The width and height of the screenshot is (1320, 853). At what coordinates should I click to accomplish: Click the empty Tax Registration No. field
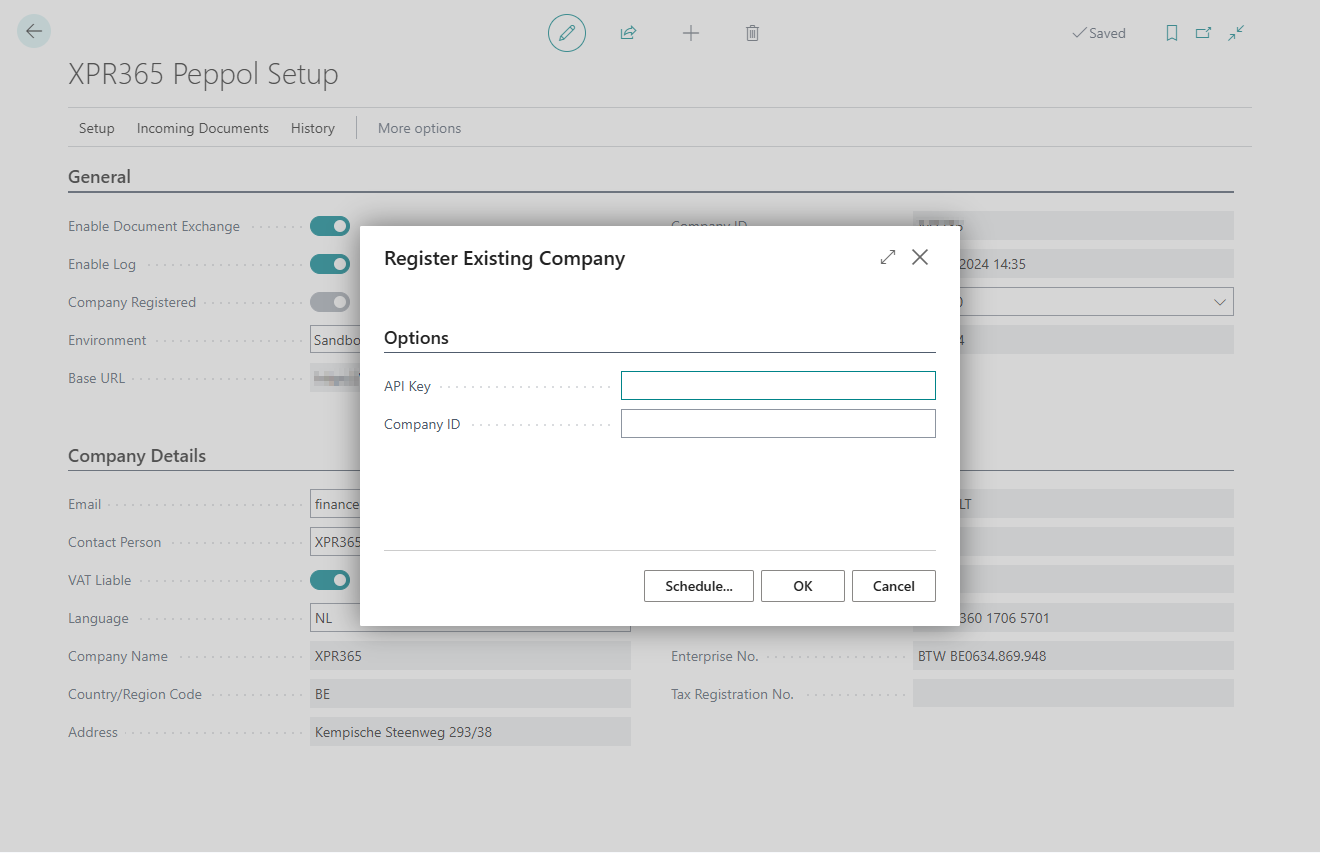(x=1073, y=694)
